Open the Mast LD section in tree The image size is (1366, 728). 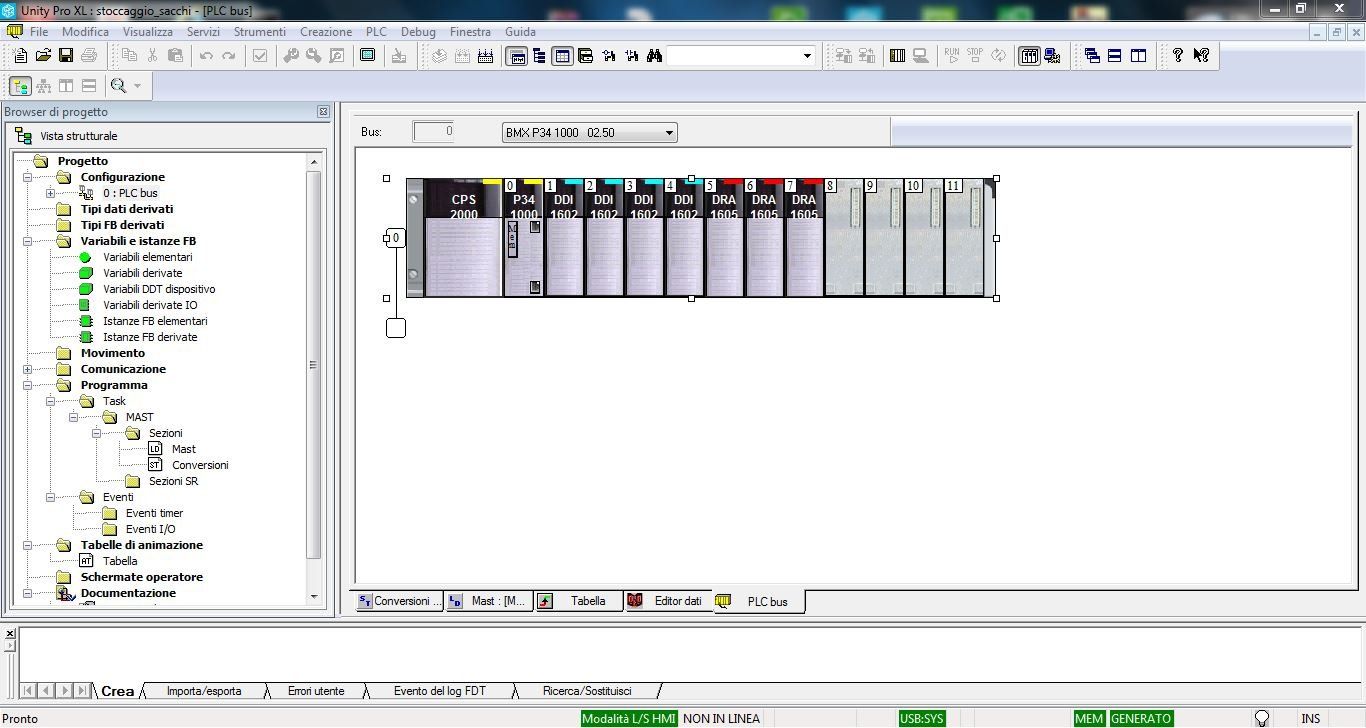tap(183, 449)
